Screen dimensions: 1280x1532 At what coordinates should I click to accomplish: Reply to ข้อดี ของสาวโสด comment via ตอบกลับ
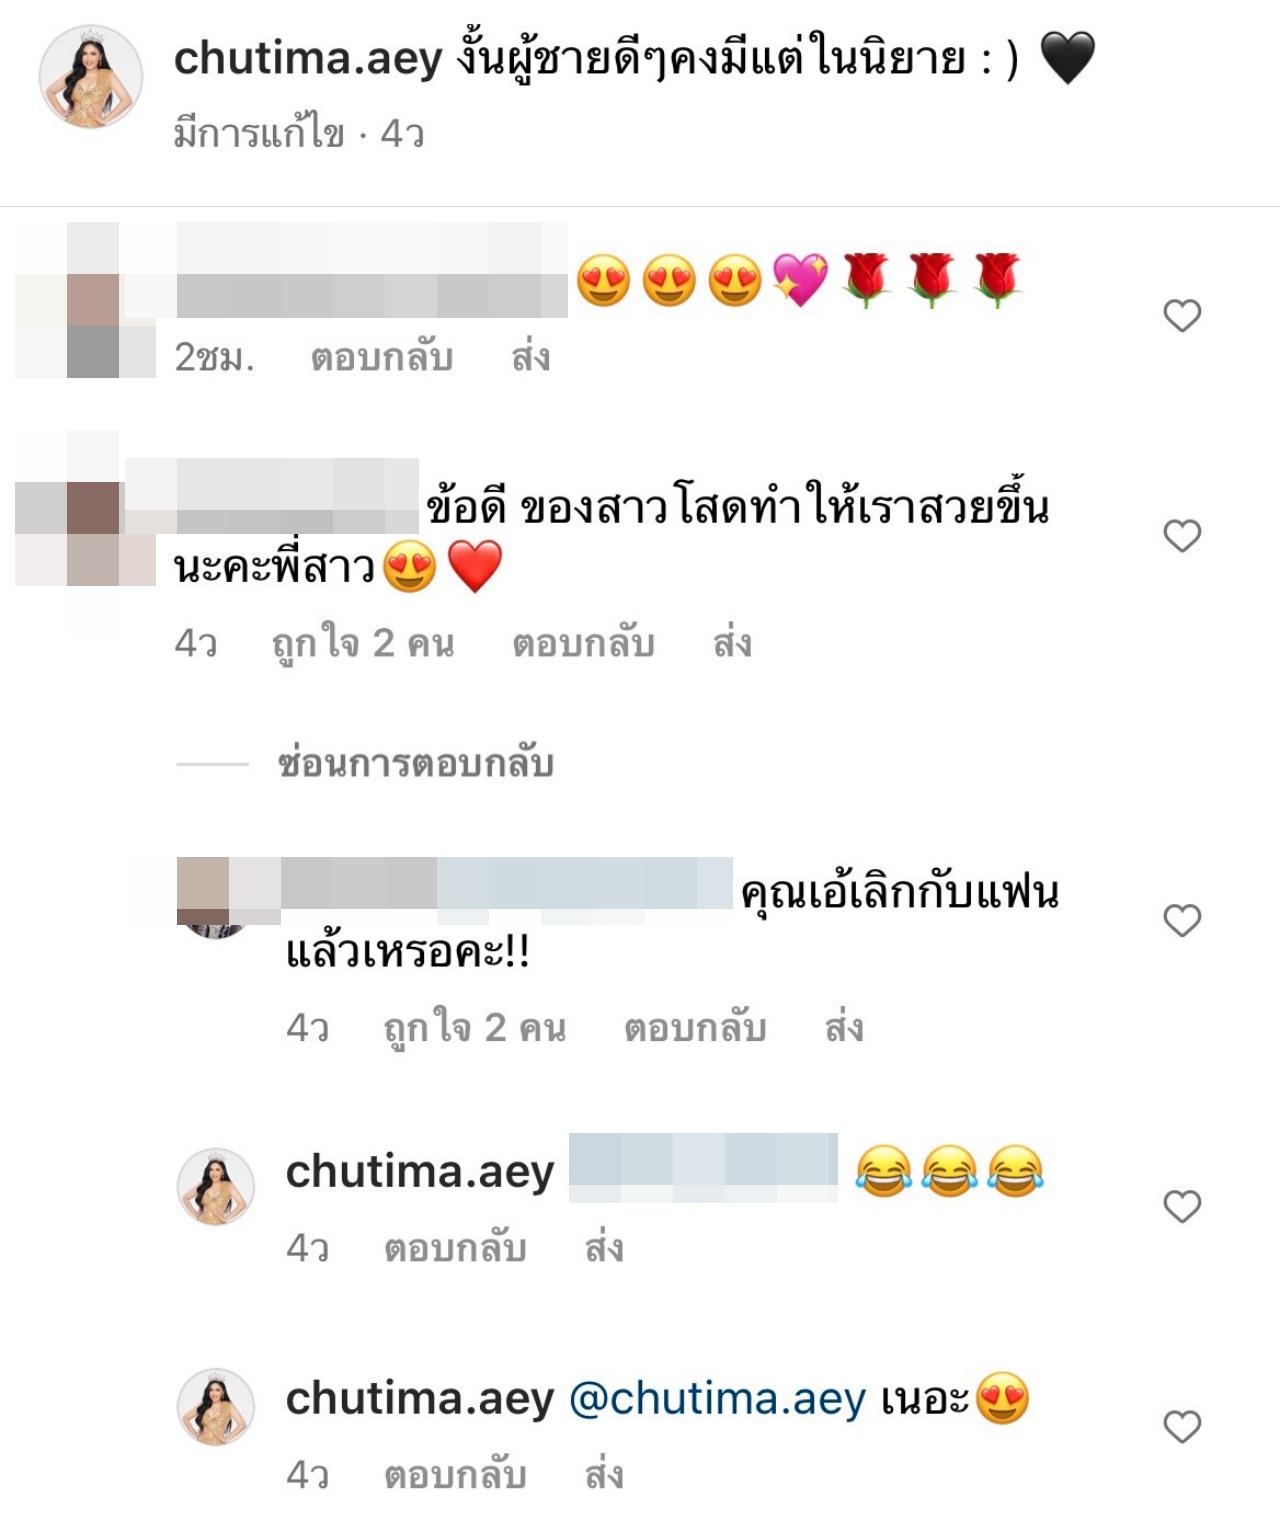point(583,643)
